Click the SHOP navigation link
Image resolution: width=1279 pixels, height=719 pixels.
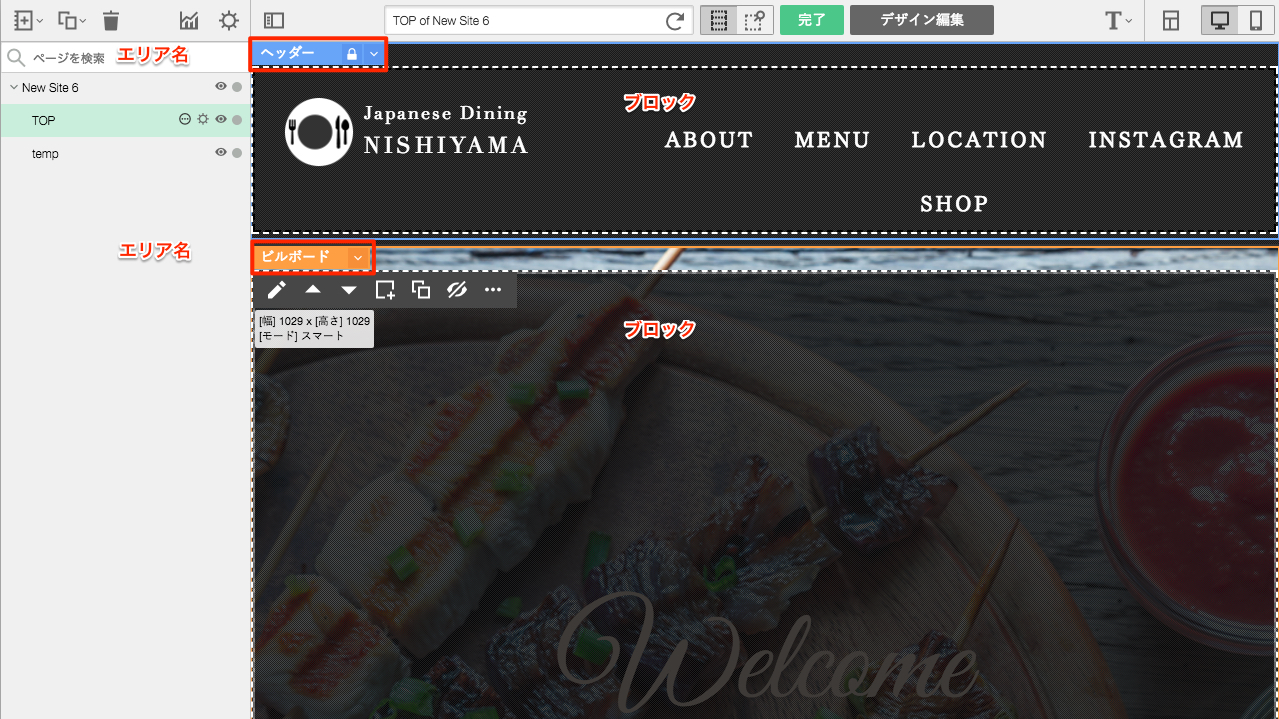click(954, 204)
